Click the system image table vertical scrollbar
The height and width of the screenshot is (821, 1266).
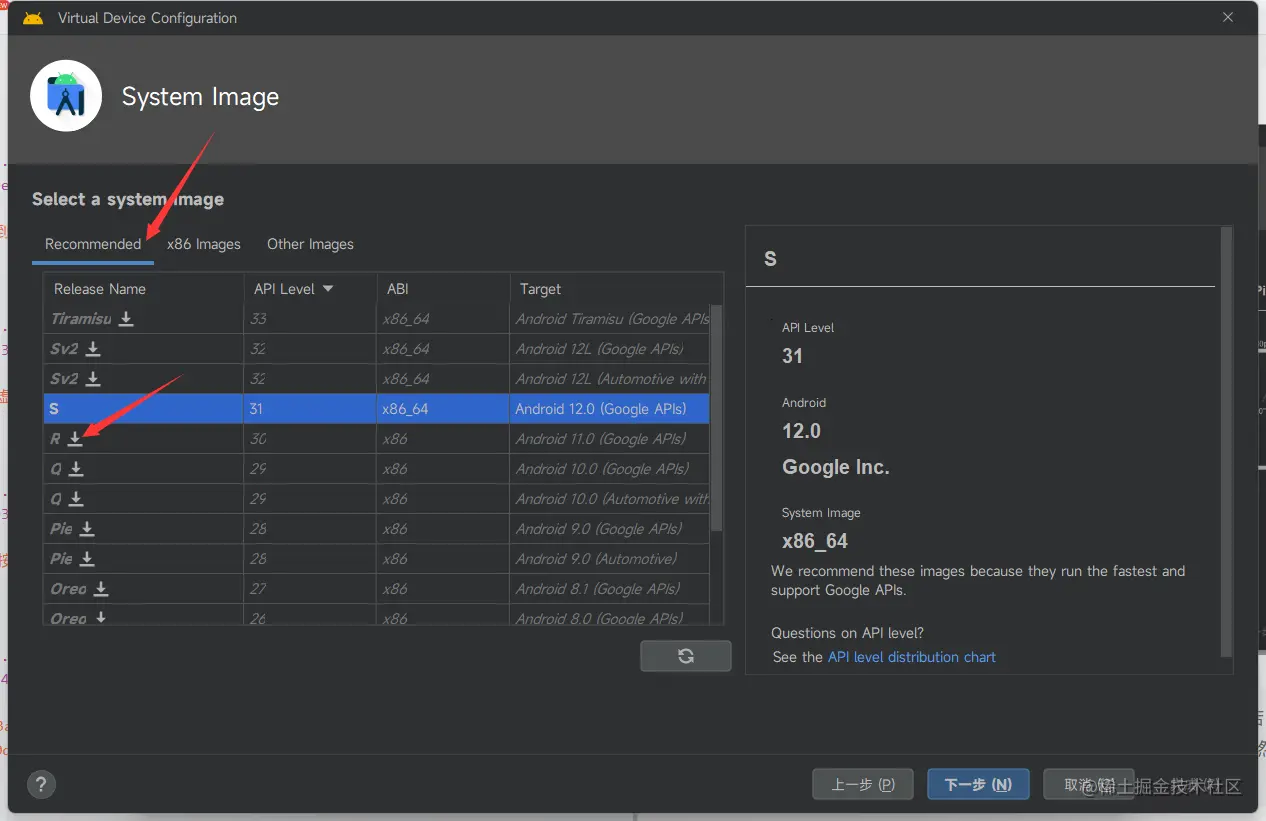pyautogui.click(x=716, y=420)
